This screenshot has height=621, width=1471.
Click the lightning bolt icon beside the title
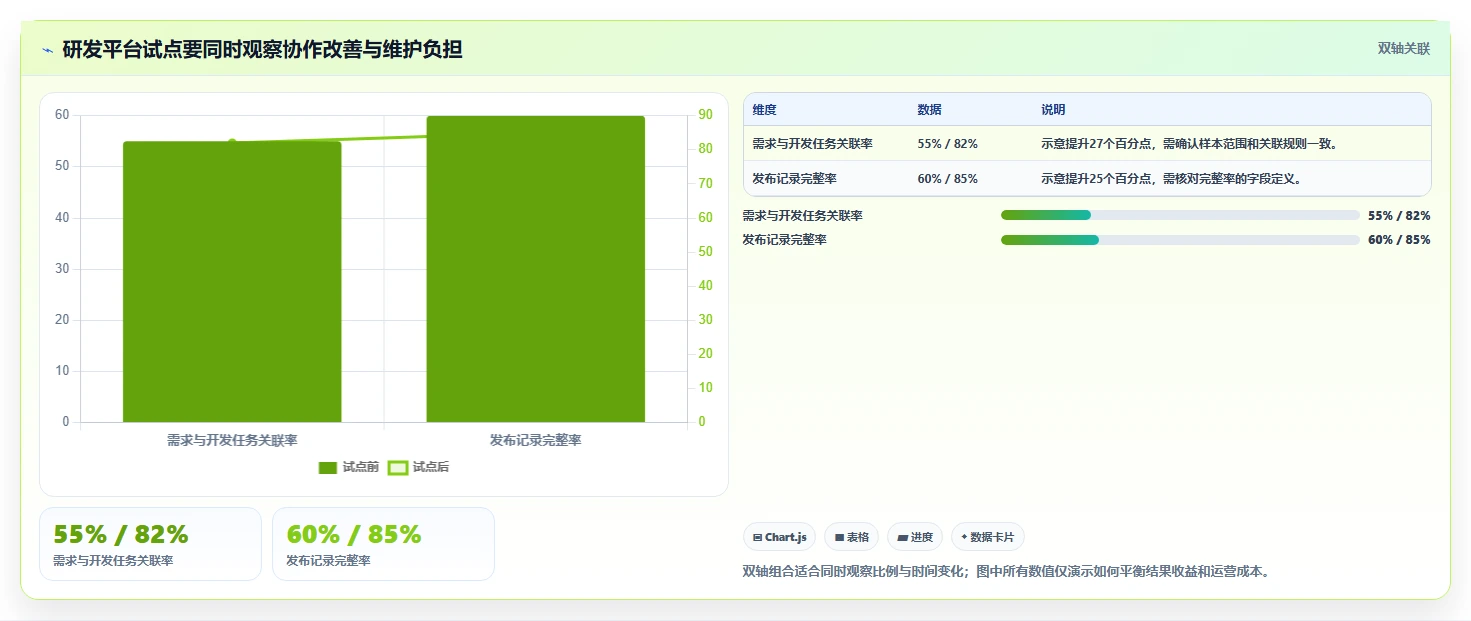[48, 50]
